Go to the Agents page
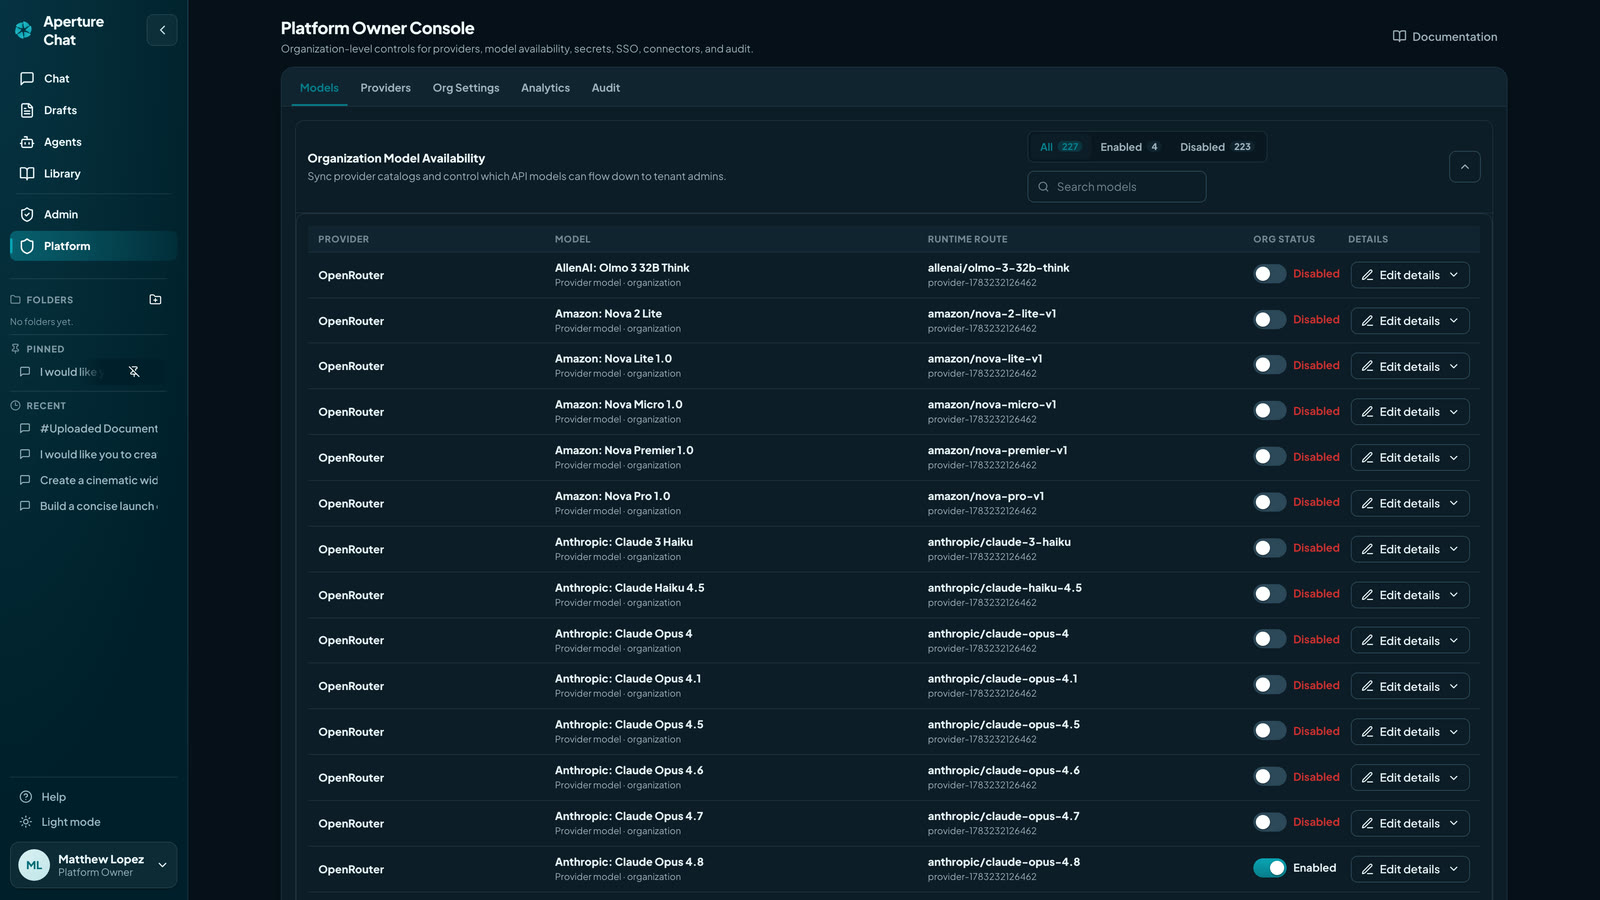Viewport: 1600px width, 900px height. pyautogui.click(x=93, y=142)
